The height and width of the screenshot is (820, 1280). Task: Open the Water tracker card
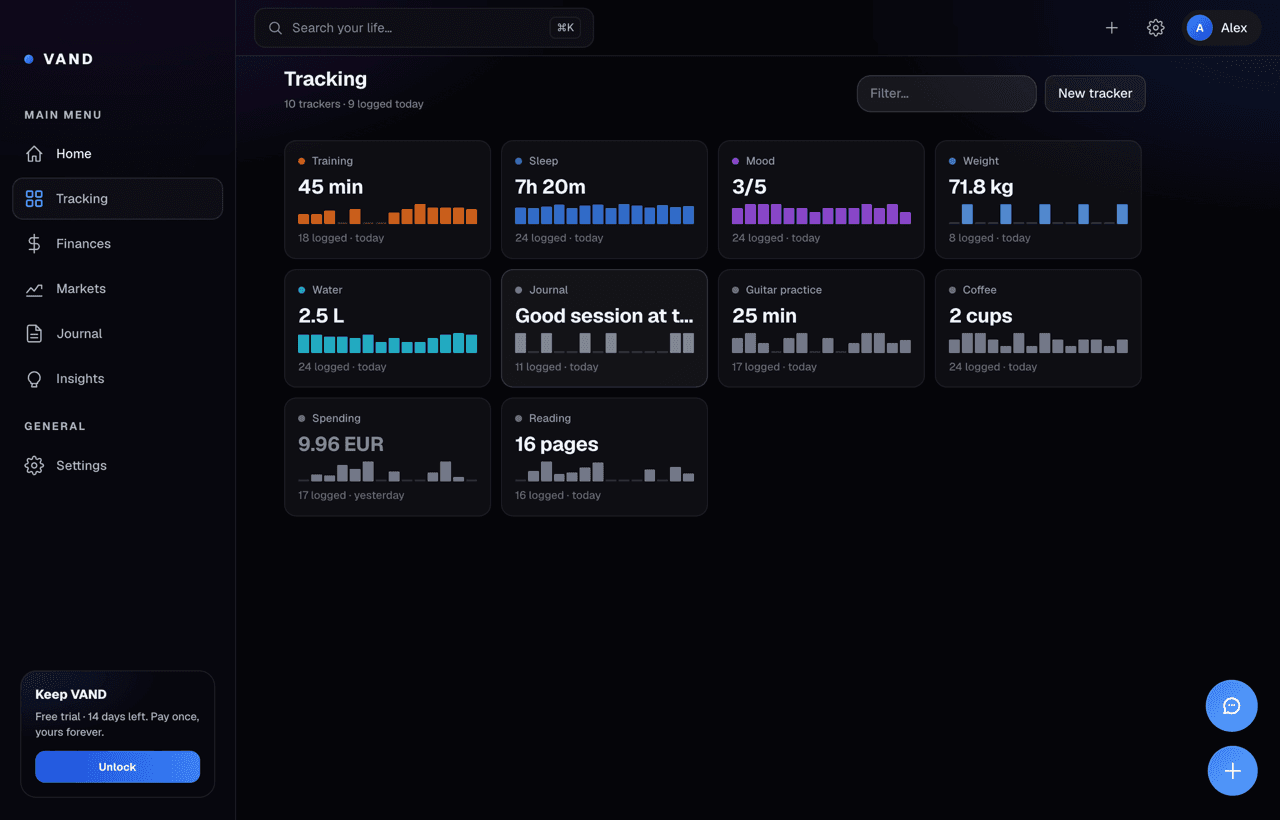(x=387, y=328)
